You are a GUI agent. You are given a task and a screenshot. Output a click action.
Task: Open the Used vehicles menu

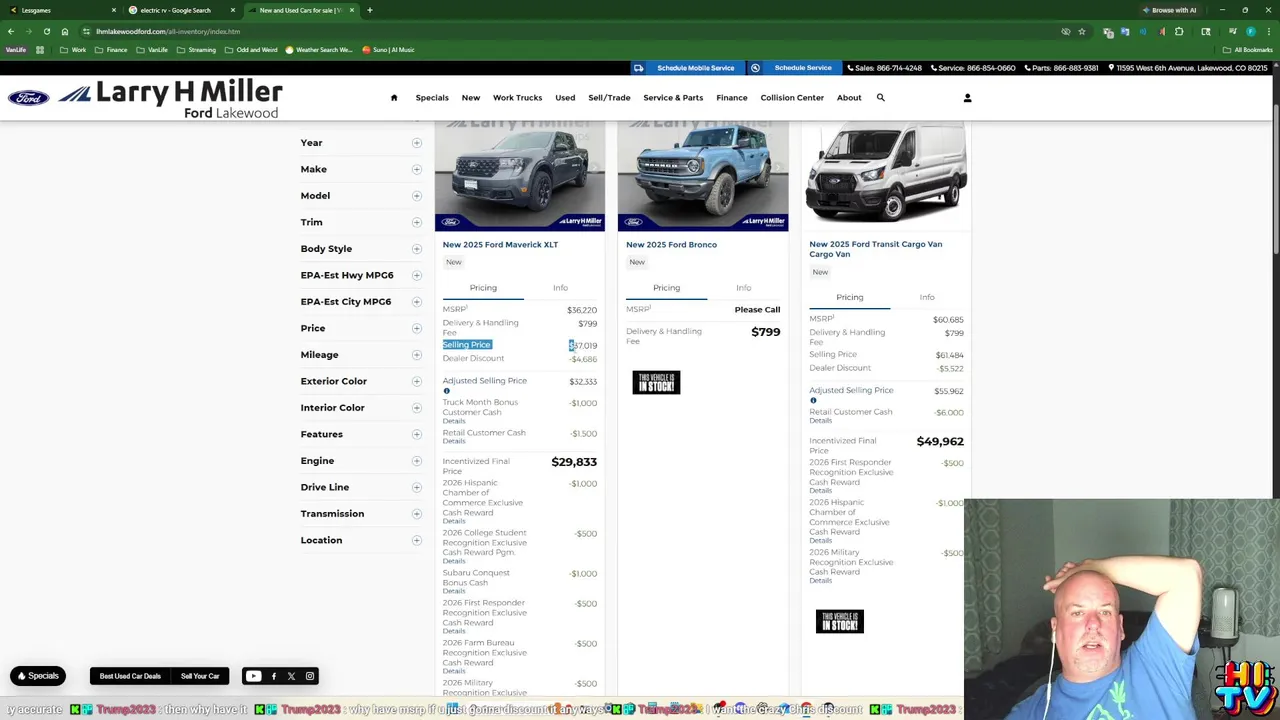coord(565,98)
